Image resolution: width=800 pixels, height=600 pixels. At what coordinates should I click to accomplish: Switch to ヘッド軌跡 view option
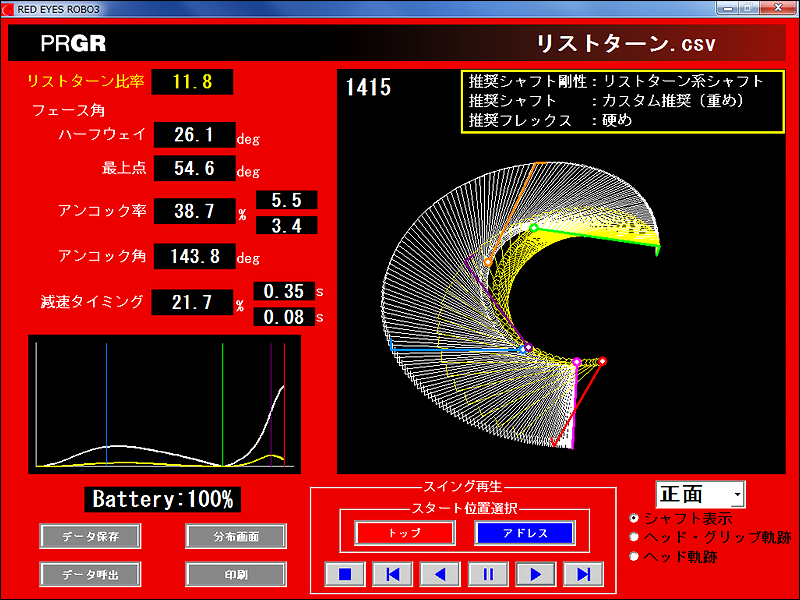coord(635,556)
